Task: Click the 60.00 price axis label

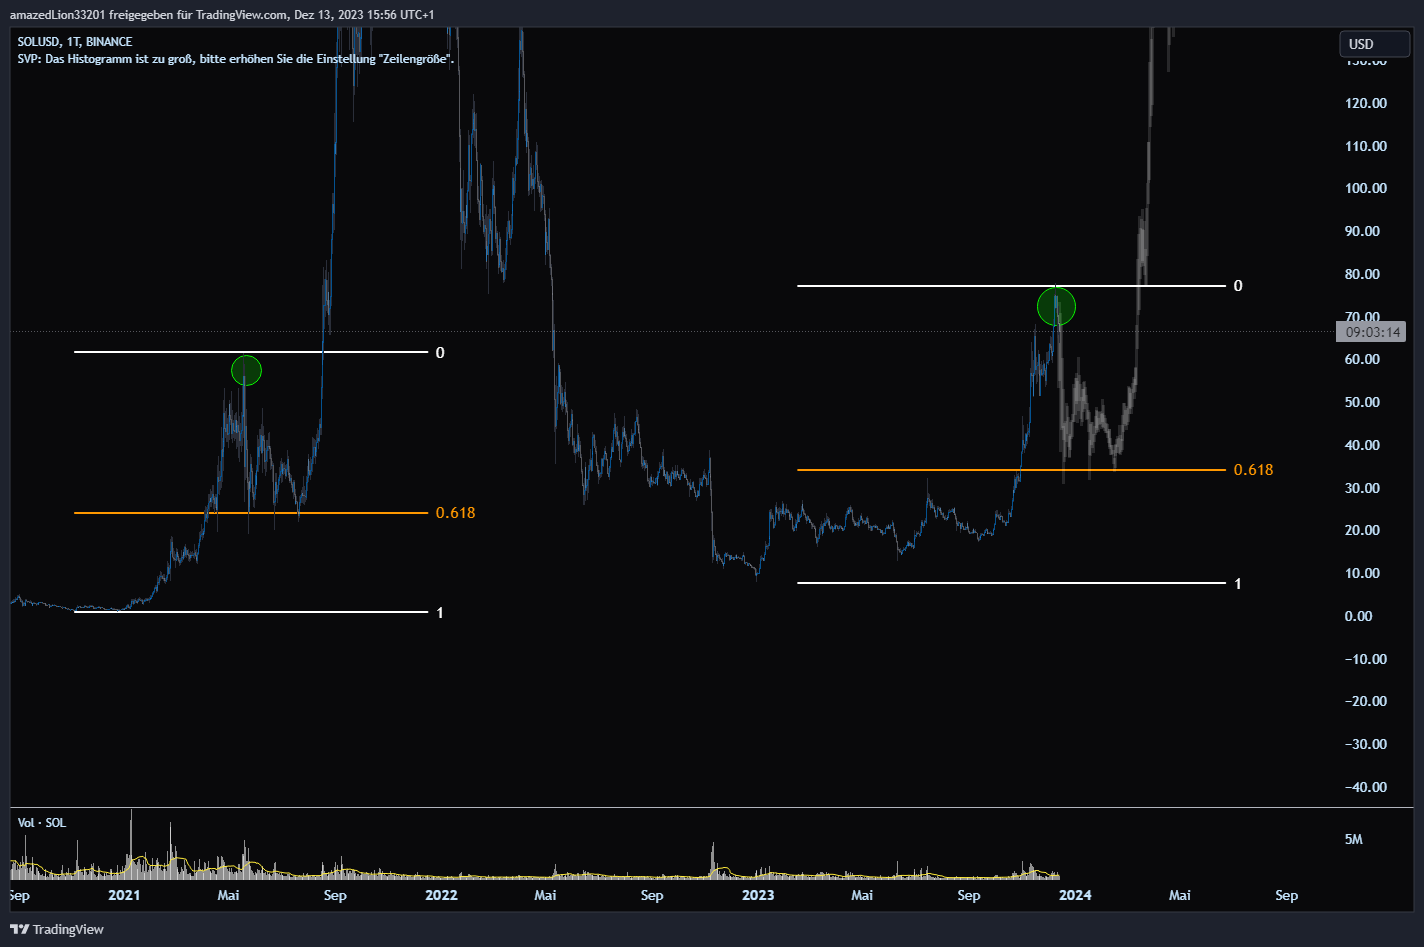Action: [1363, 359]
